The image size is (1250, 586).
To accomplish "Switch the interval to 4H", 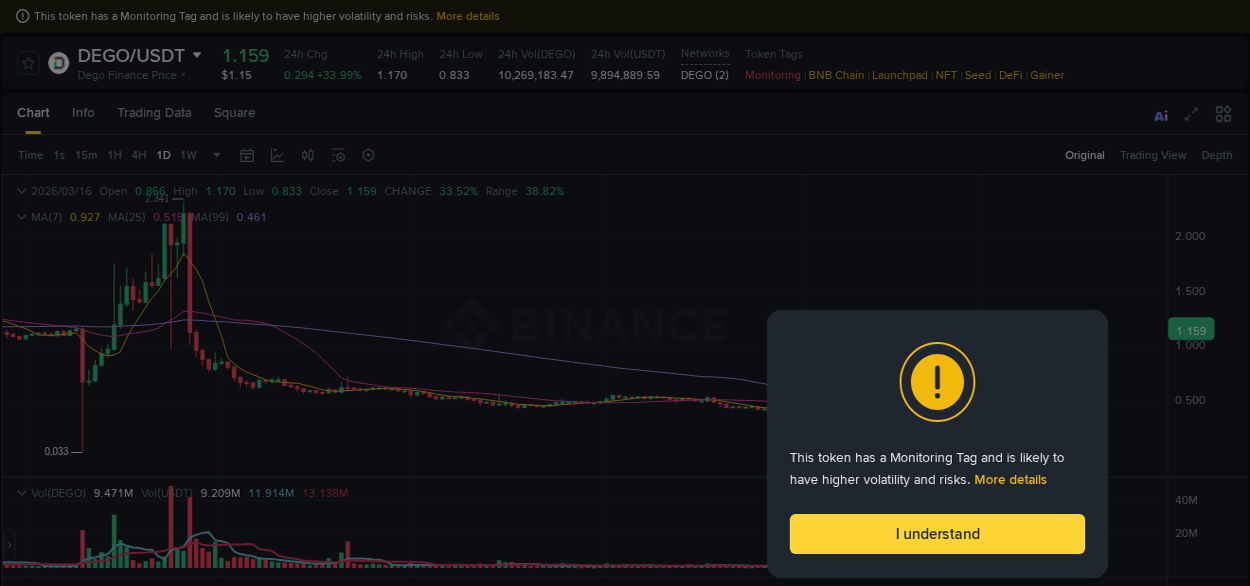I will 138,155.
